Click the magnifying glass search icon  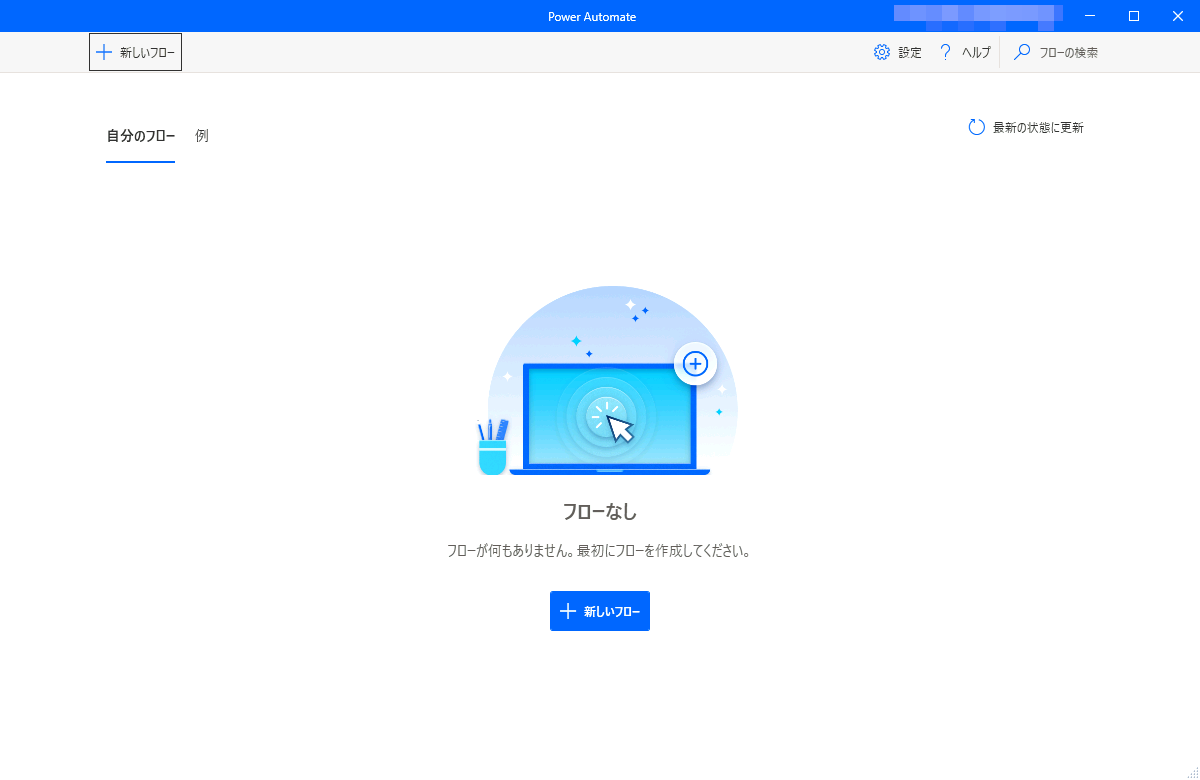click(1022, 53)
